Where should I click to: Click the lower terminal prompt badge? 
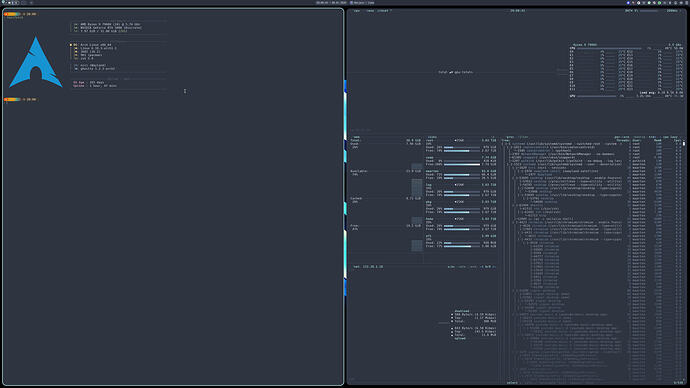12,99
